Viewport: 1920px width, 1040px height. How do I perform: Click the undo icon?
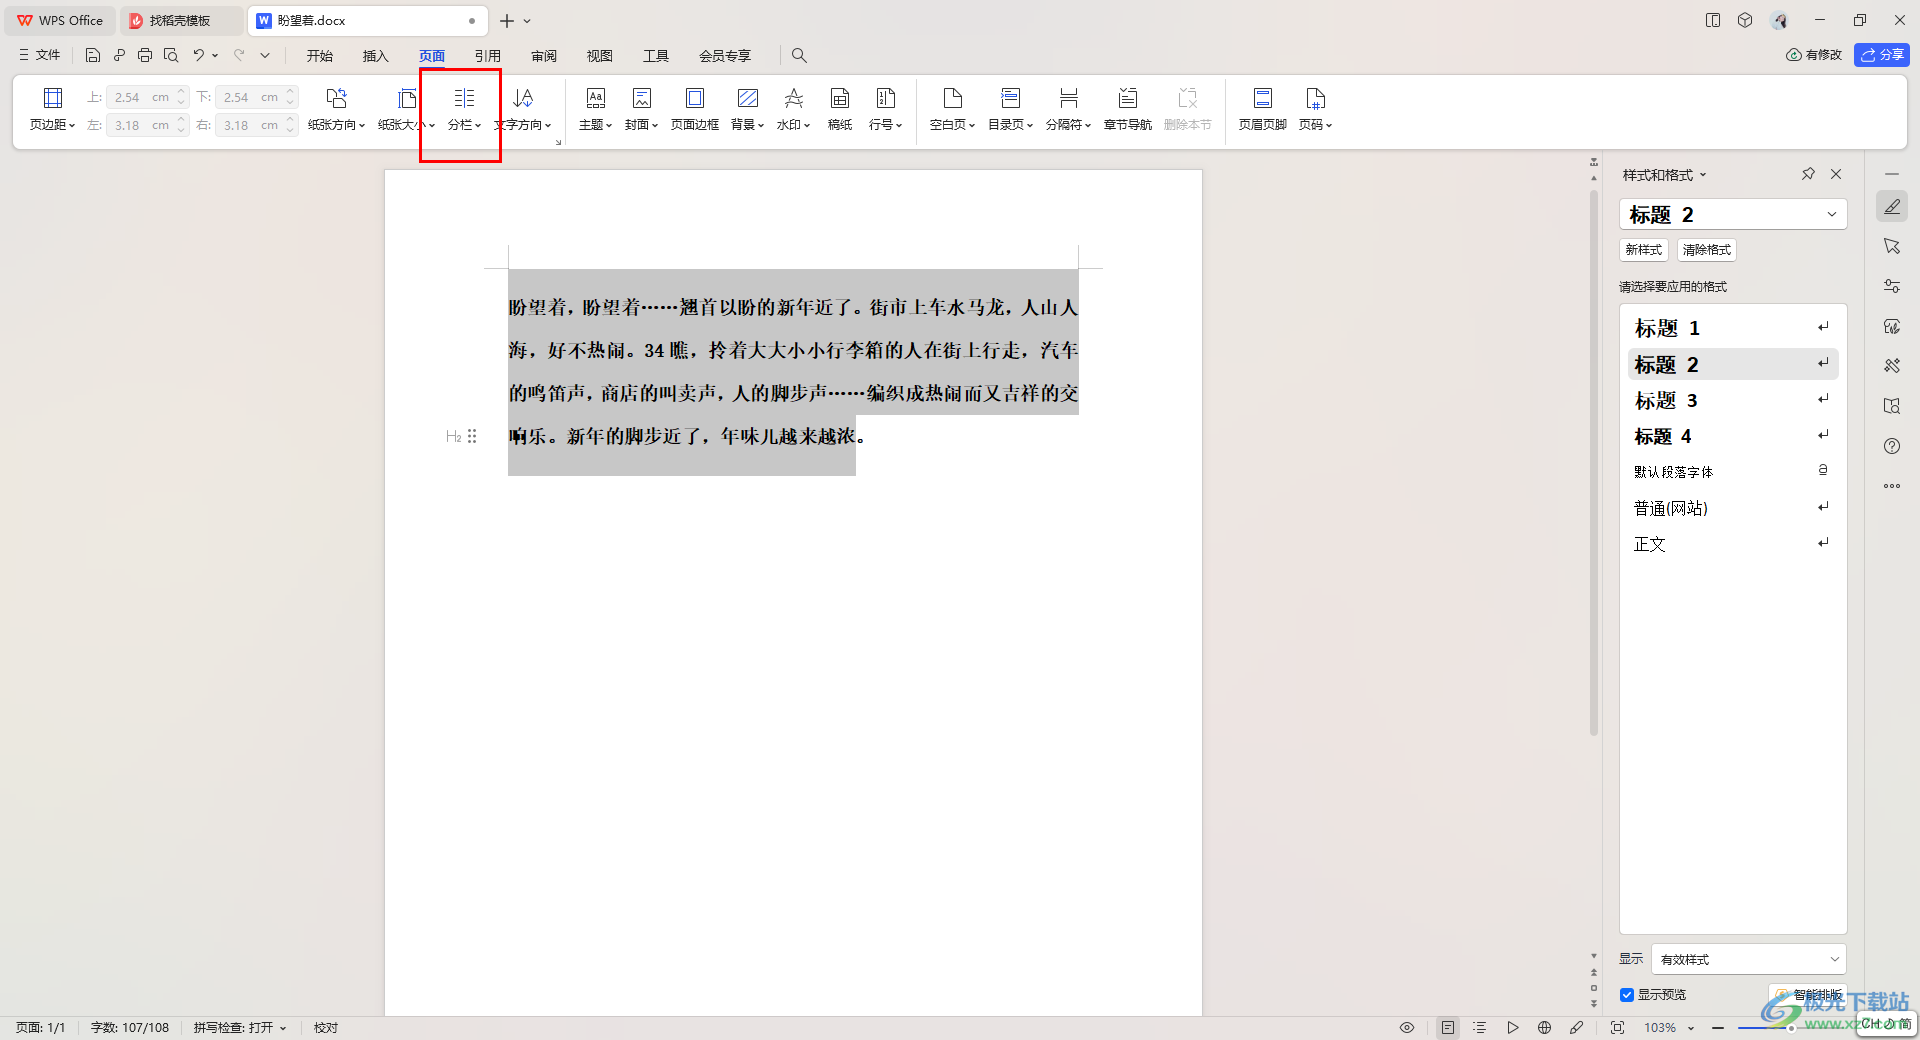pos(199,55)
